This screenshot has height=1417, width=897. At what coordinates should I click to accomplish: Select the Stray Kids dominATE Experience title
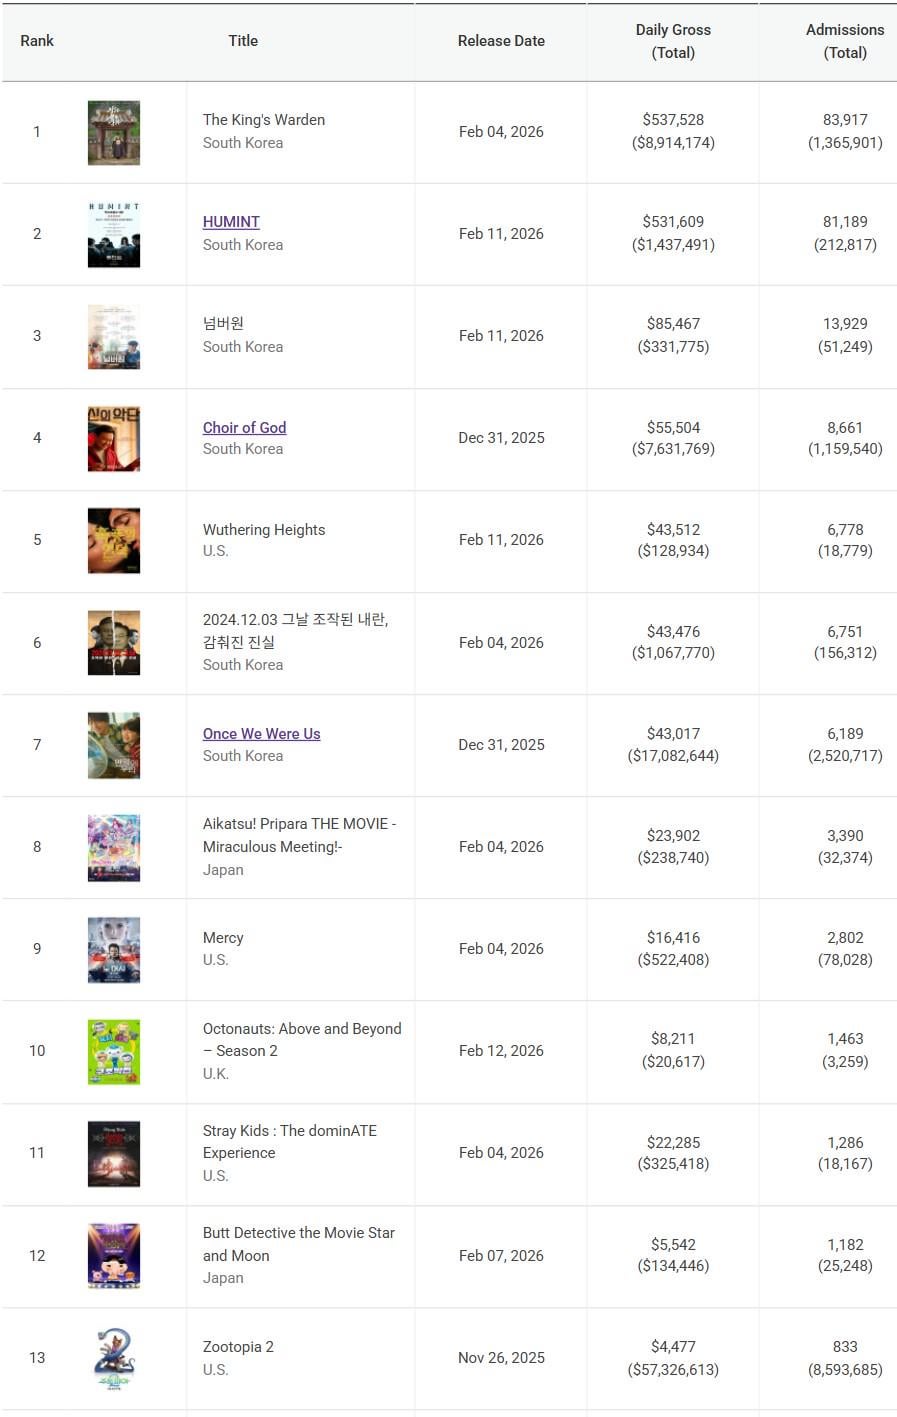pyautogui.click(x=289, y=1141)
